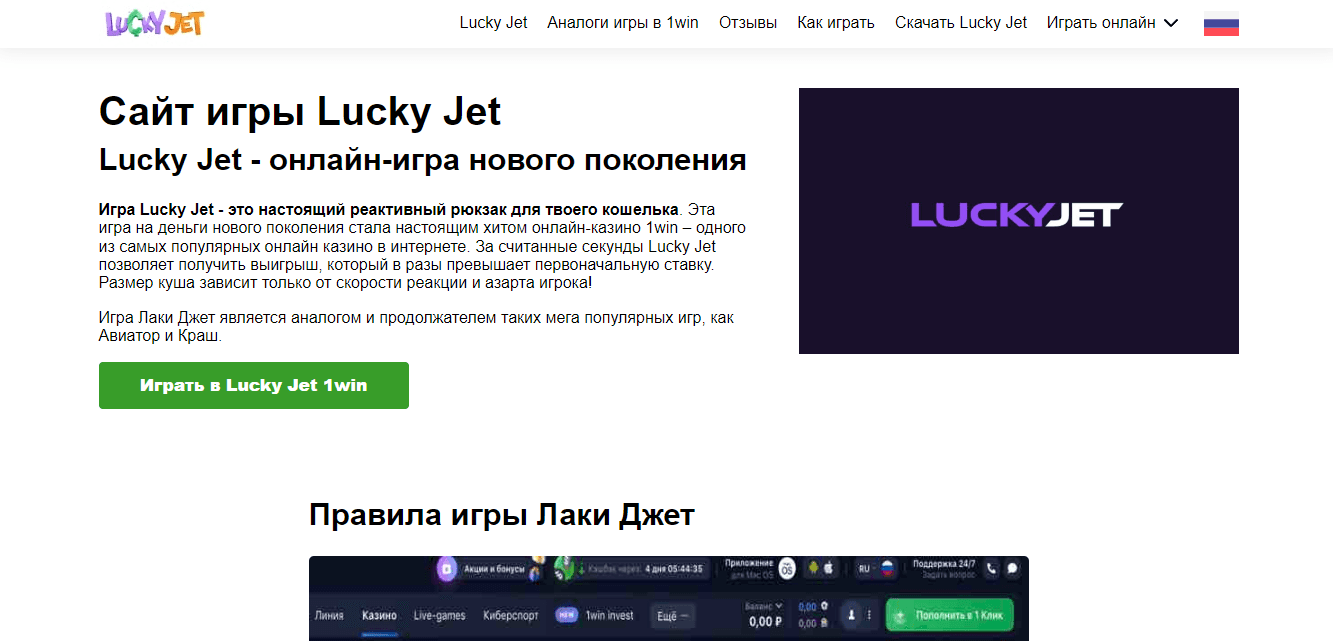Viewport: 1333px width, 641px height.
Task: Select Отзывы in the navigation menu
Action: (x=747, y=22)
